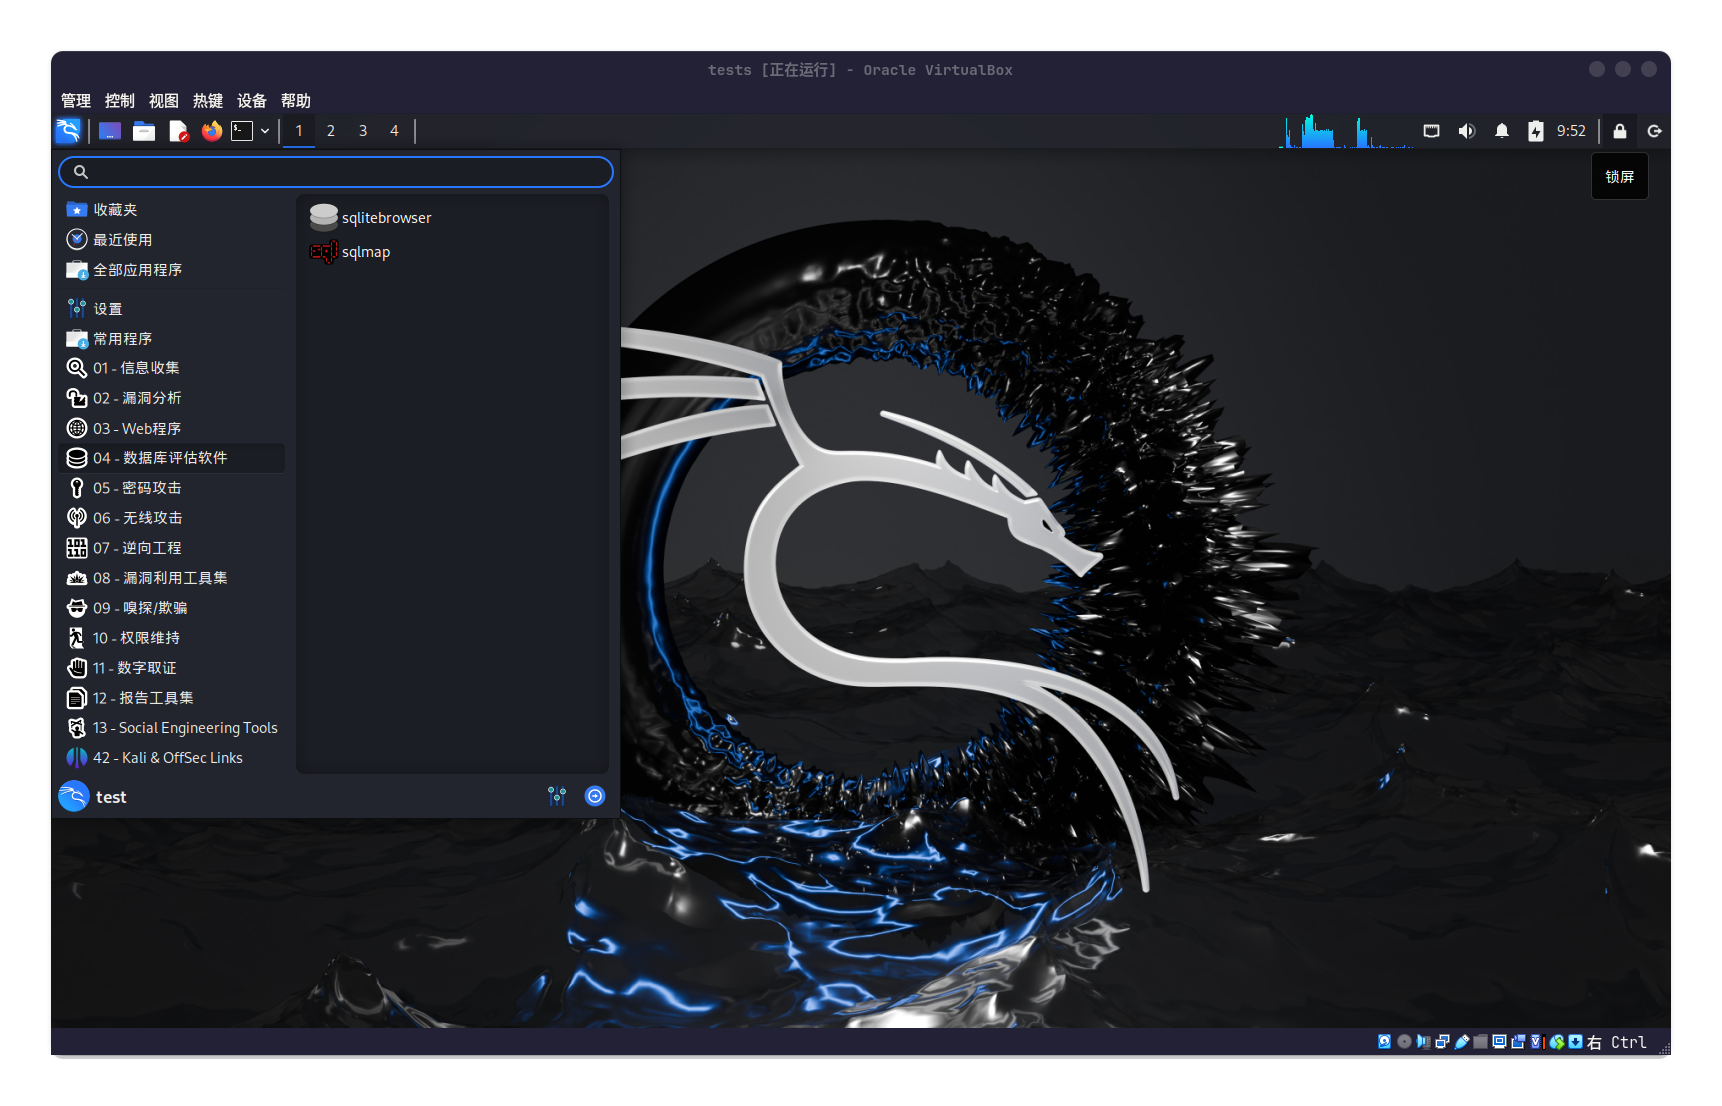
Task: Click the audio status bar indicator
Action: pos(1423,1042)
